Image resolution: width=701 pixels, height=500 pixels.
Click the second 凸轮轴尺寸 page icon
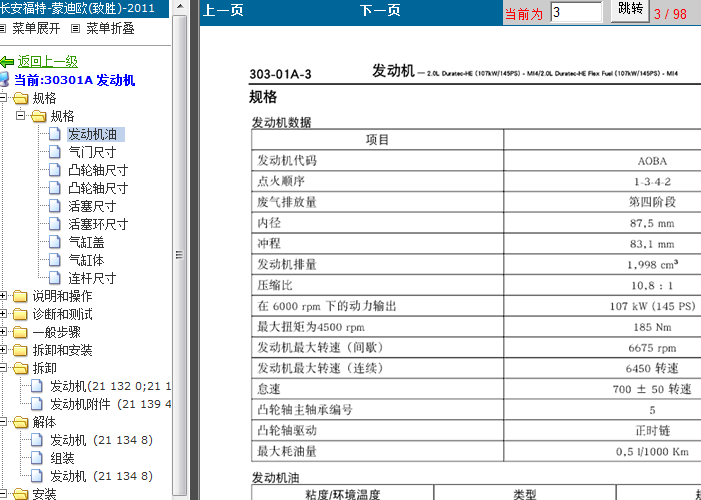click(x=55, y=188)
